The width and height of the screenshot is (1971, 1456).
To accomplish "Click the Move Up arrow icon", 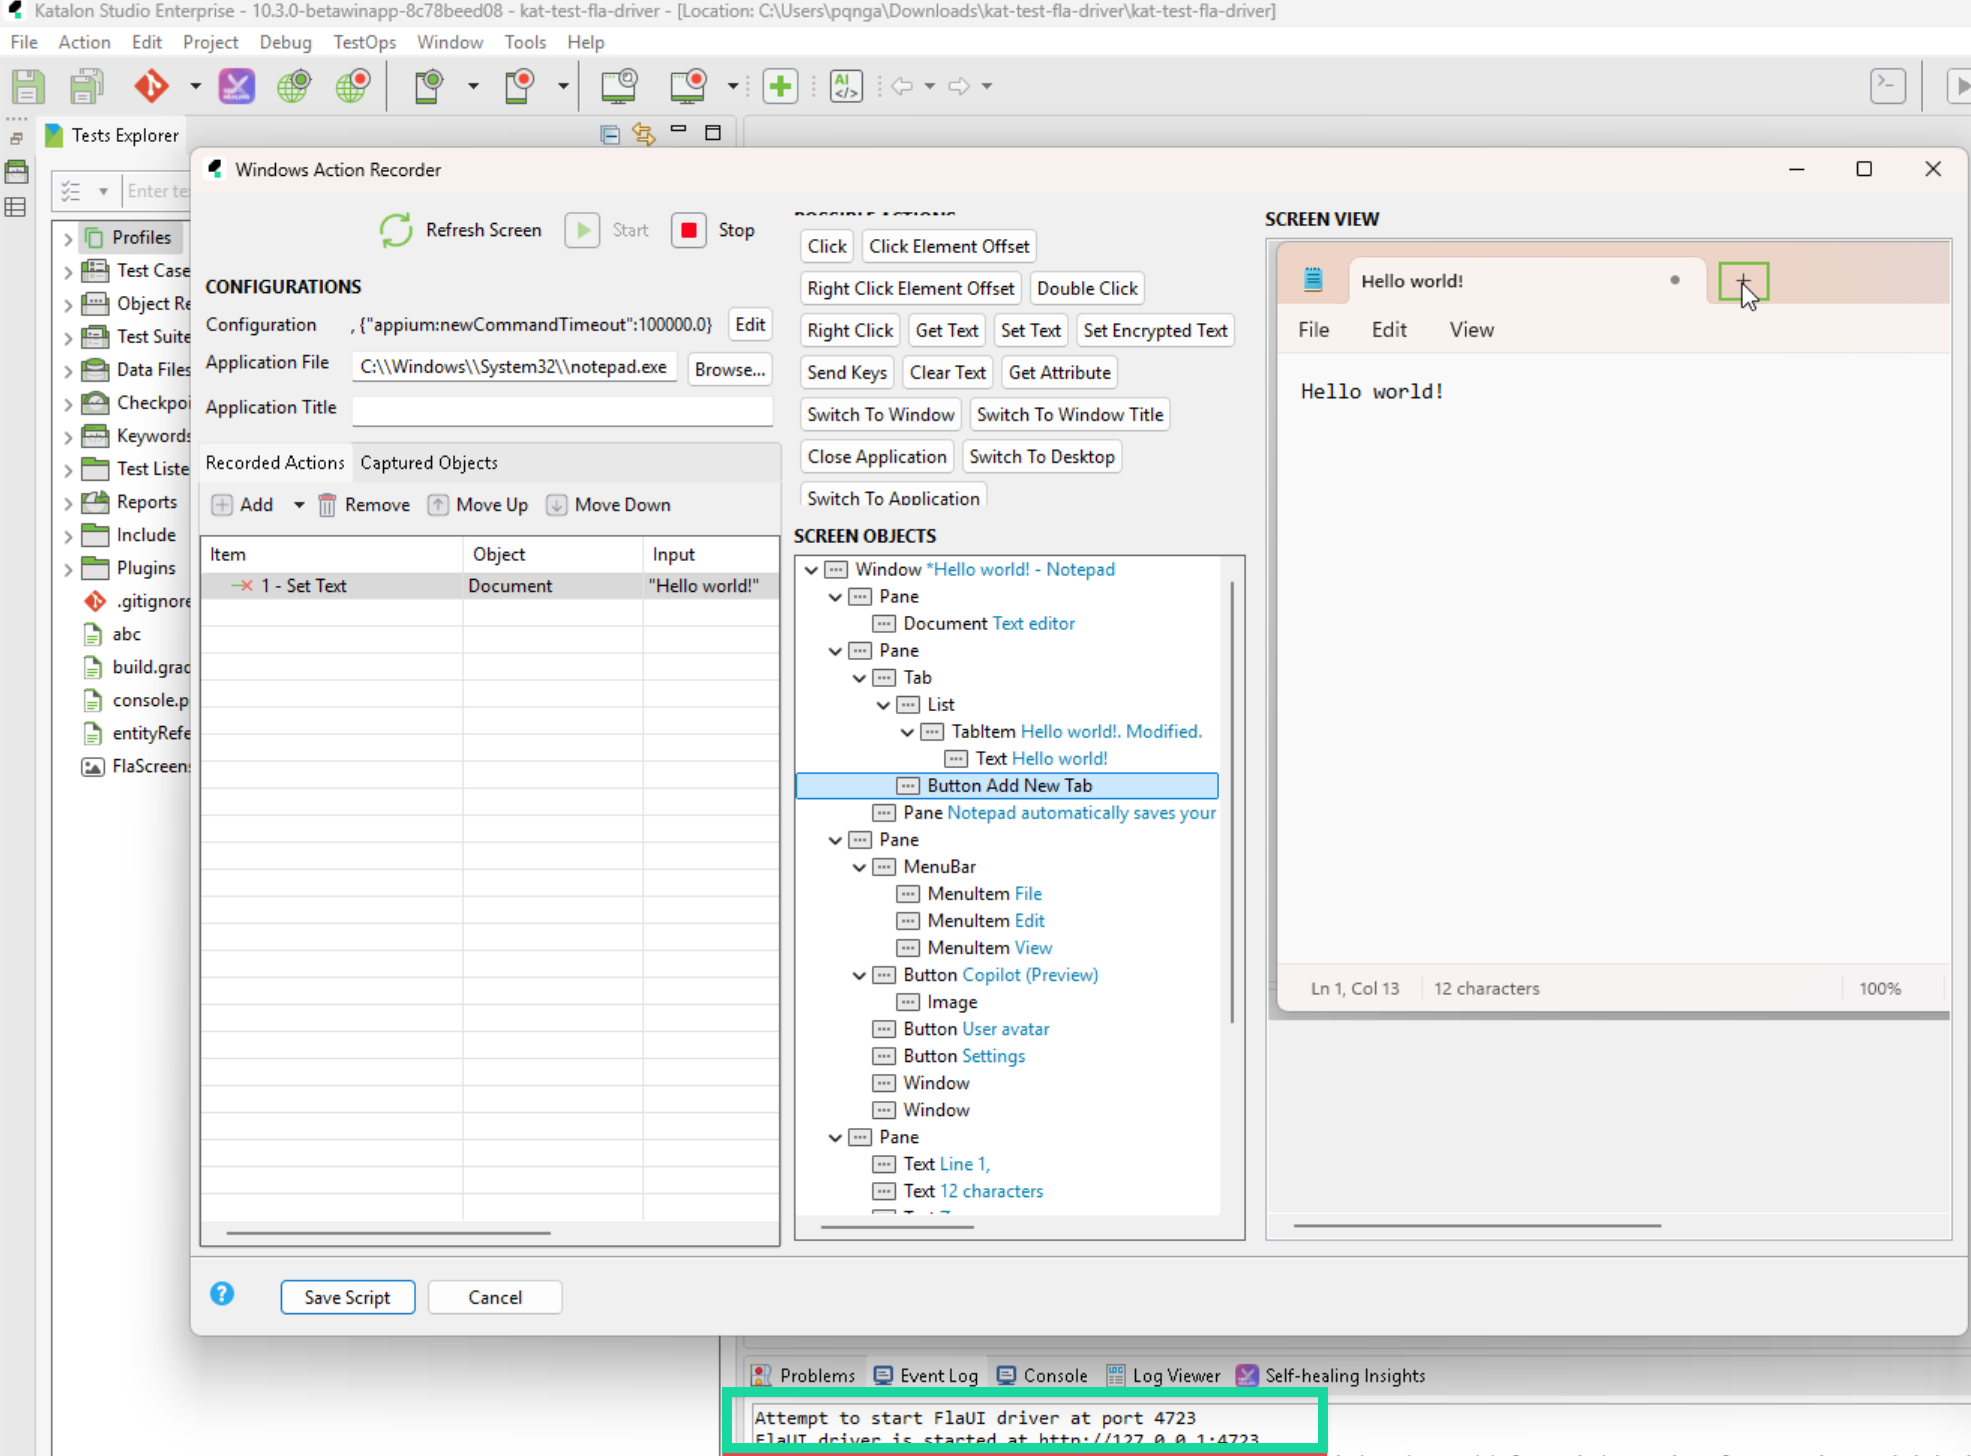I will 438,505.
